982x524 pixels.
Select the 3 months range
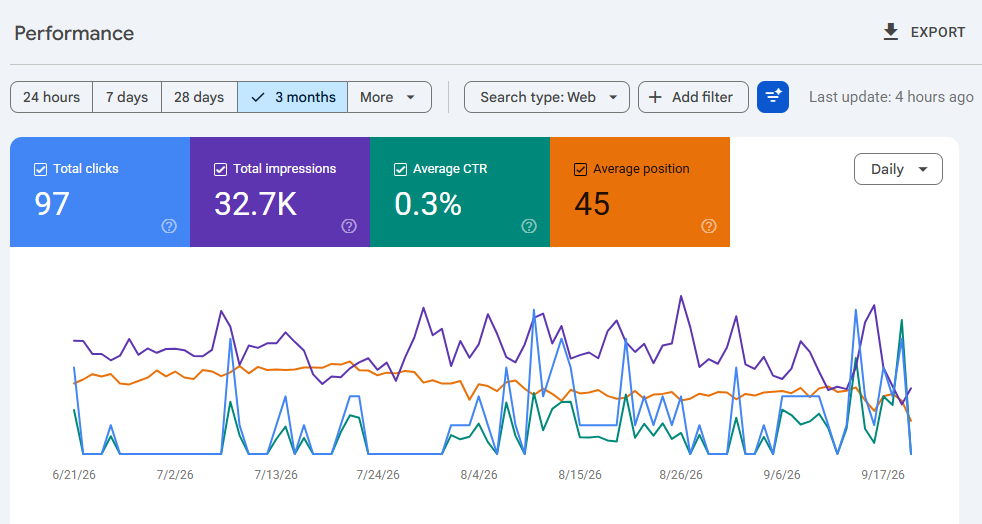tap(292, 97)
